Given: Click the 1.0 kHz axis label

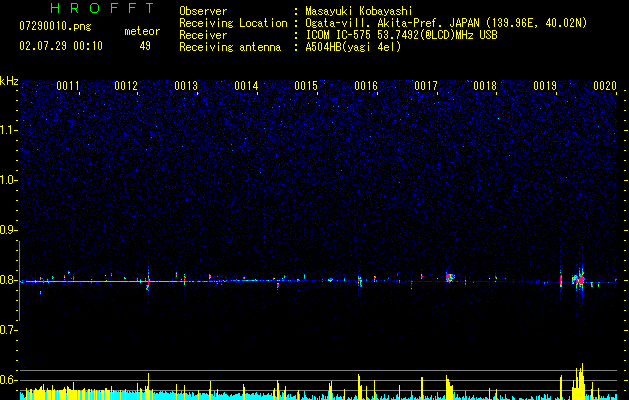Looking at the screenshot, I should [x=8, y=180].
